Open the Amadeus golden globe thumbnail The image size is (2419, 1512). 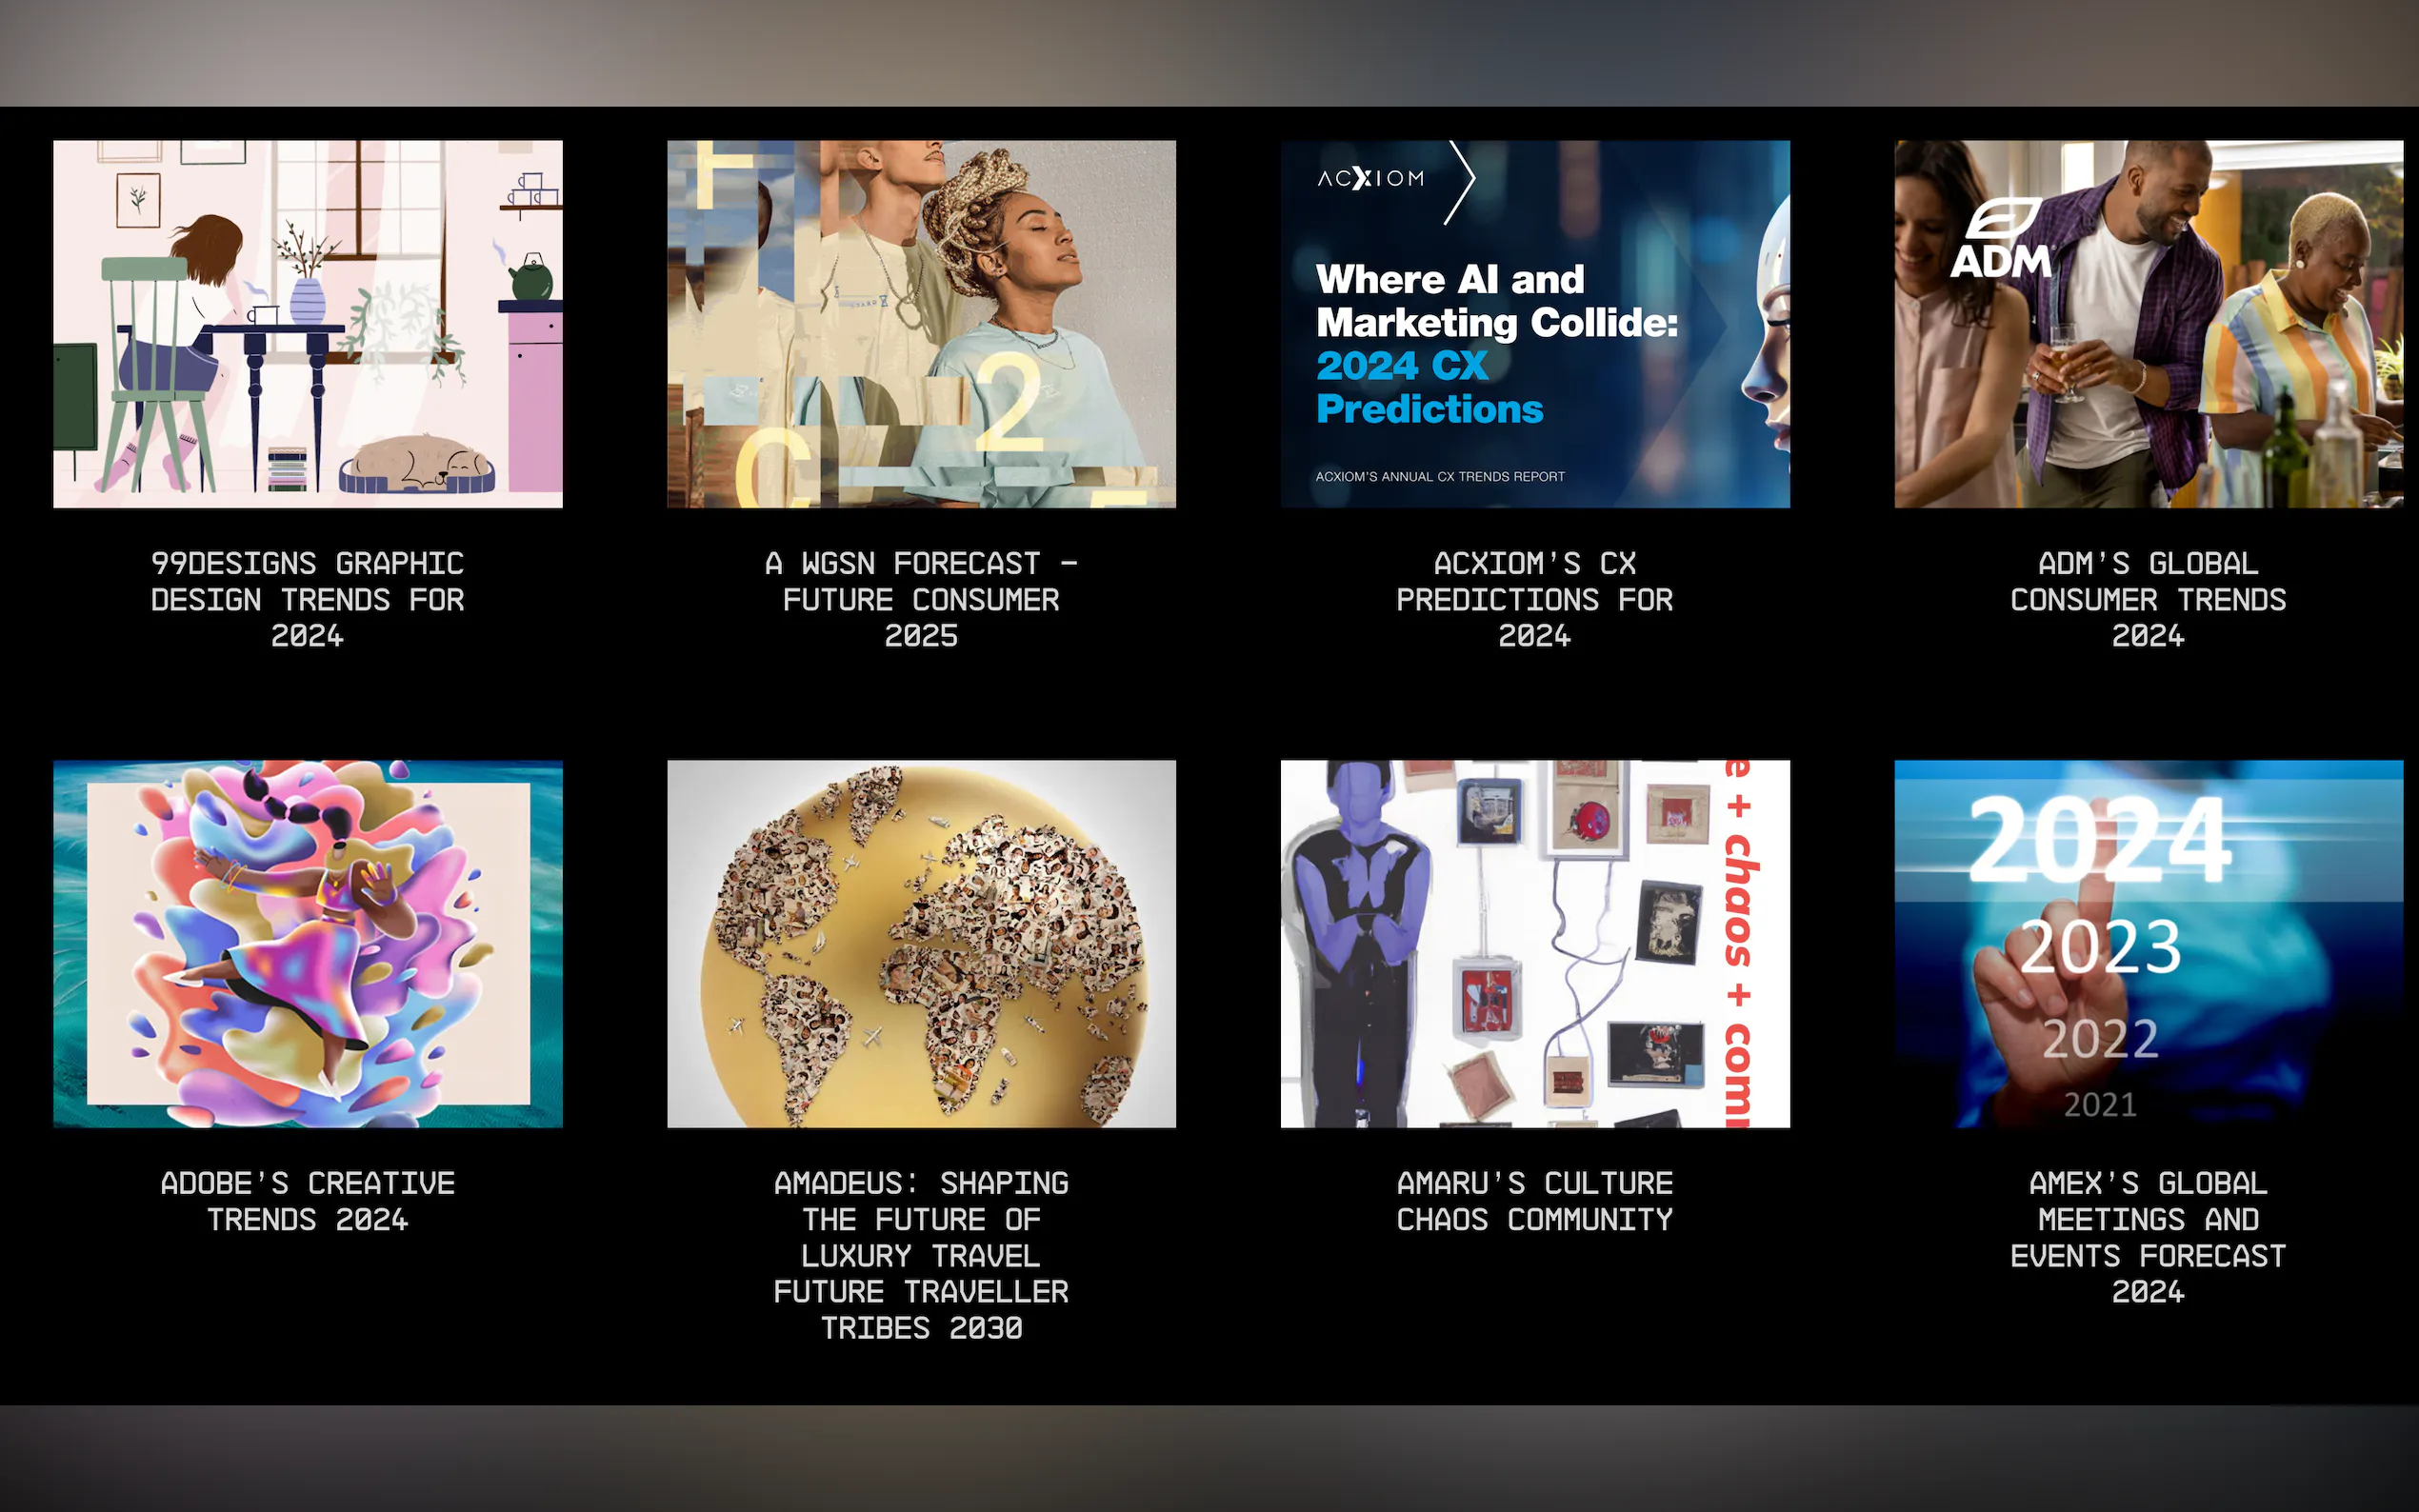click(x=921, y=944)
